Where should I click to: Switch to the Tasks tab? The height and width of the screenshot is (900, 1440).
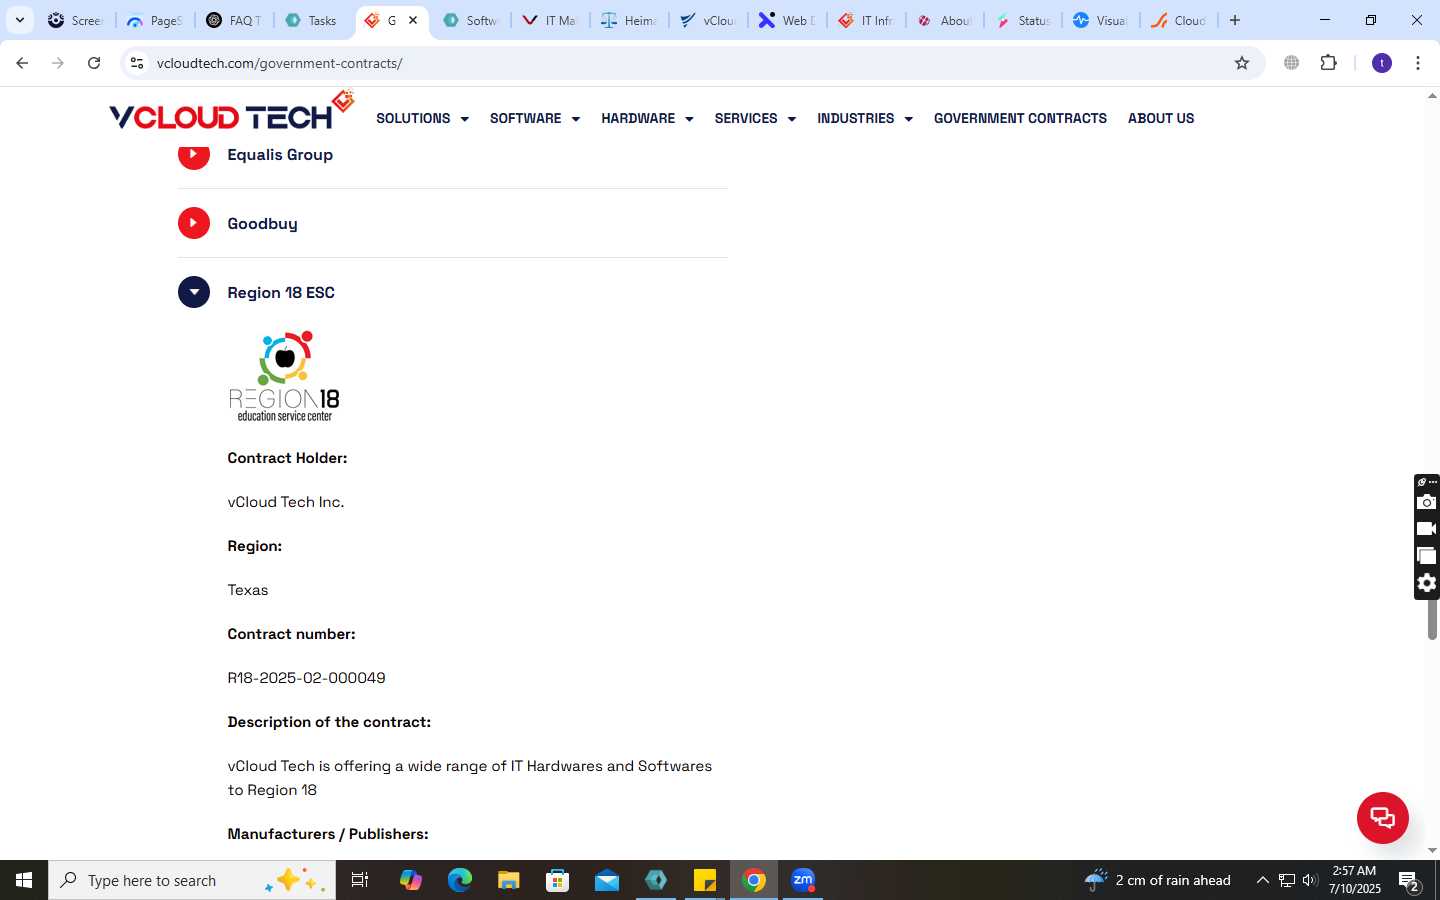(311, 20)
